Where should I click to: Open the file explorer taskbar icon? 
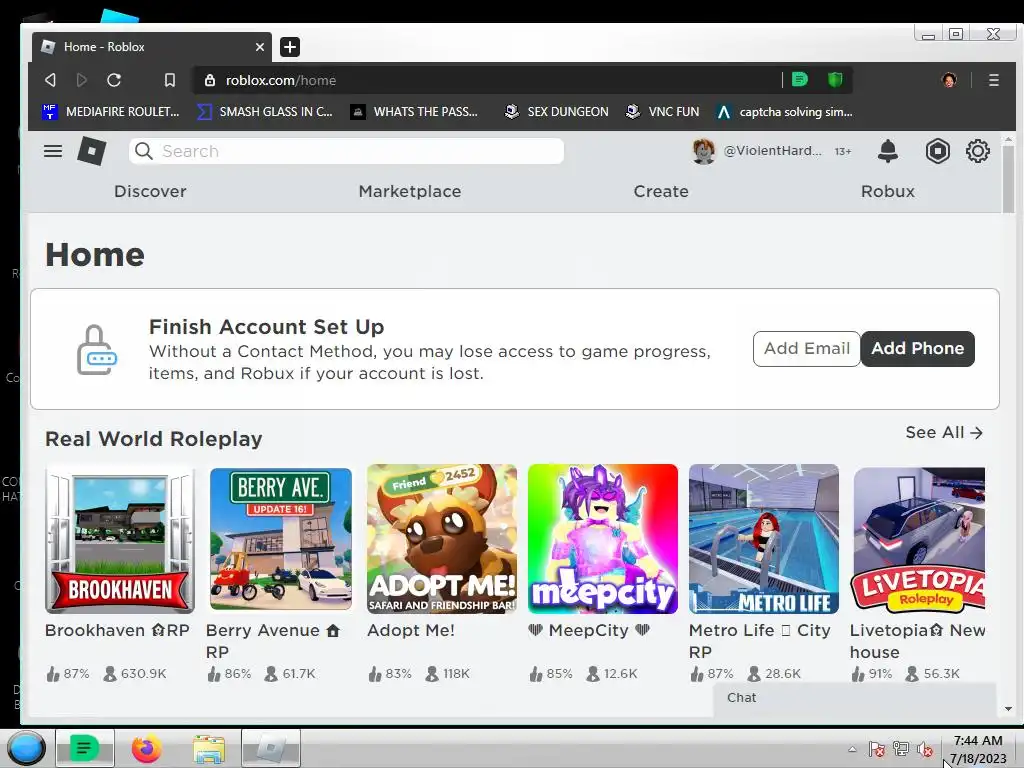tap(209, 748)
